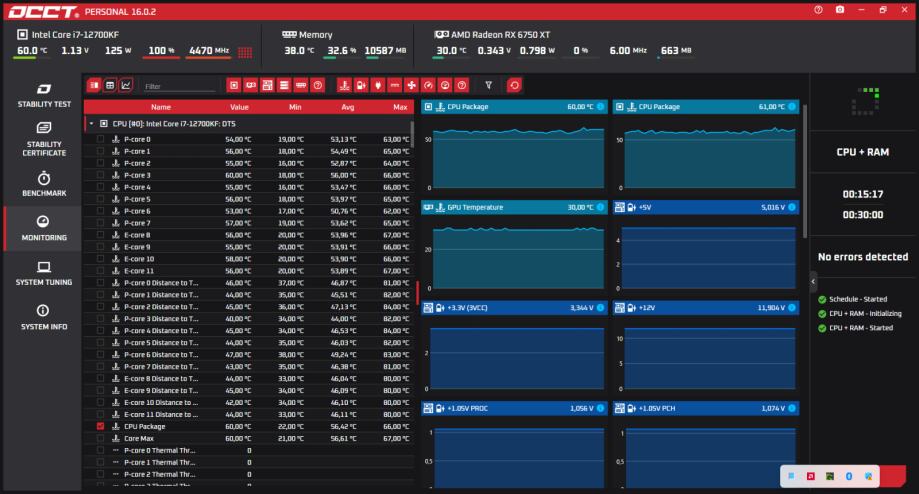Click info dot on +3.3V (3VCC) graph
Image resolution: width=919 pixels, height=494 pixels.
(600, 308)
